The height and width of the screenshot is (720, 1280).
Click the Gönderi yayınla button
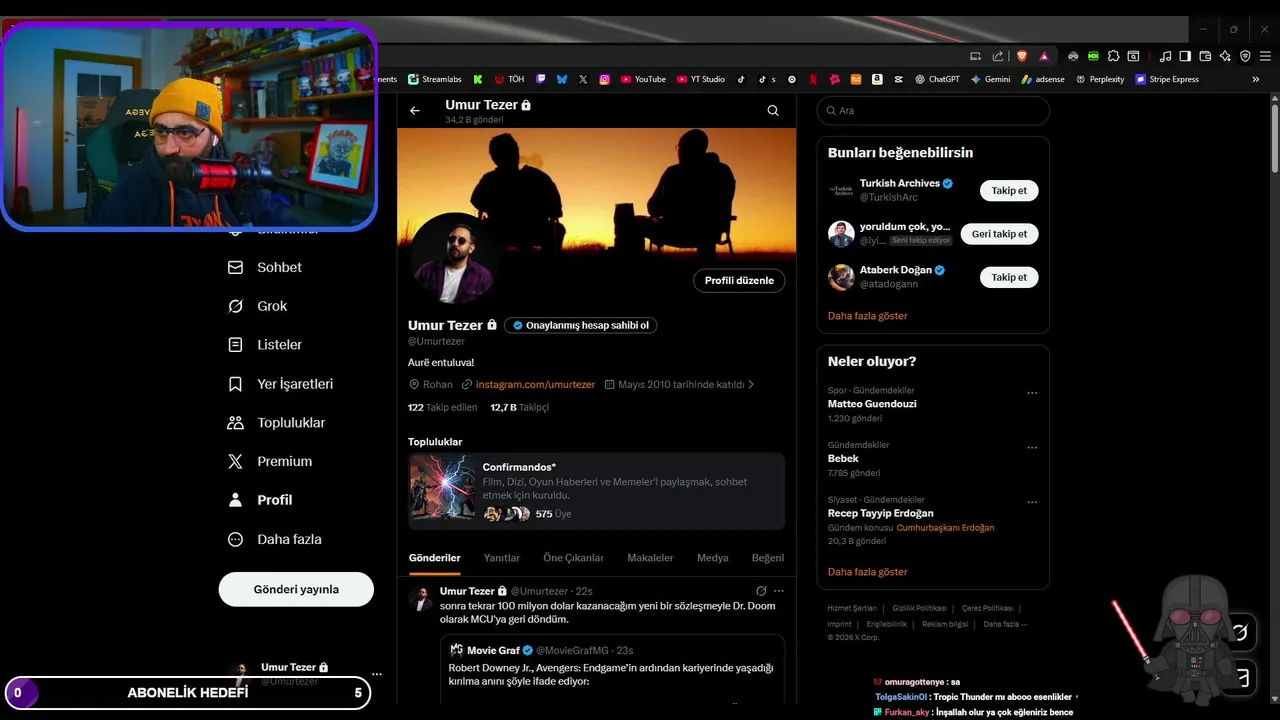click(x=296, y=589)
